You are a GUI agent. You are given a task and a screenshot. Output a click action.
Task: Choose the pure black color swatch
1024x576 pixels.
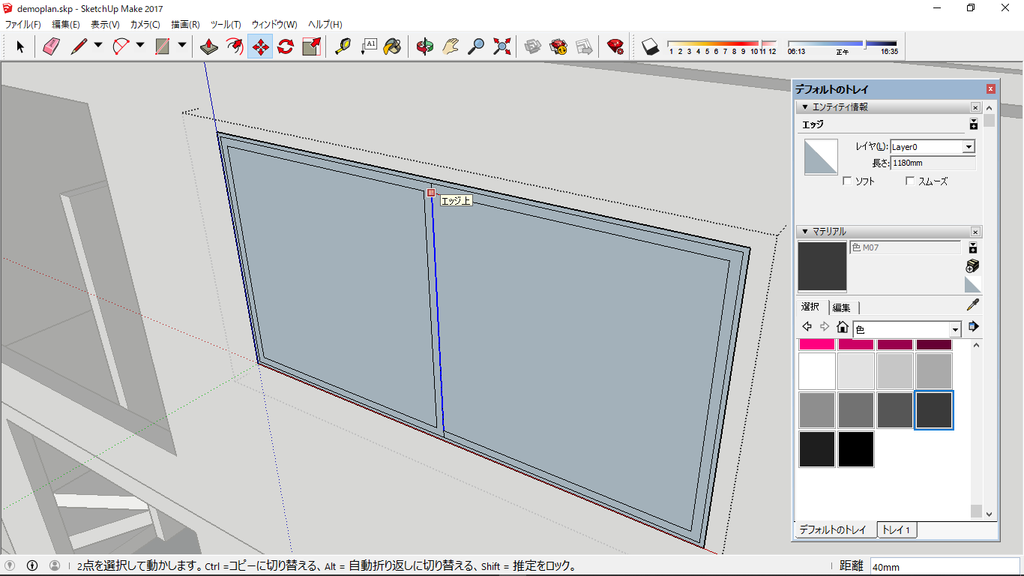tap(856, 449)
